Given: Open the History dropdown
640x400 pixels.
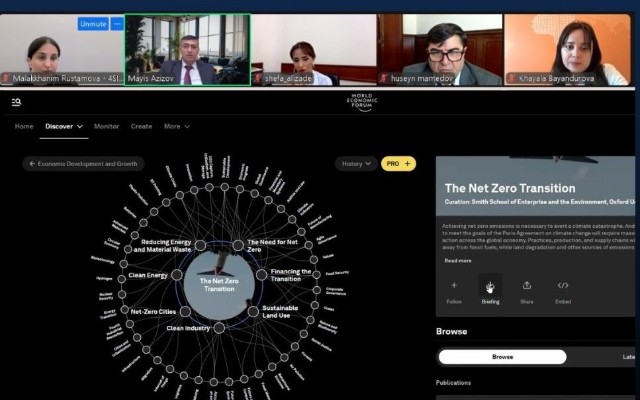Looking at the screenshot, I should [356, 164].
